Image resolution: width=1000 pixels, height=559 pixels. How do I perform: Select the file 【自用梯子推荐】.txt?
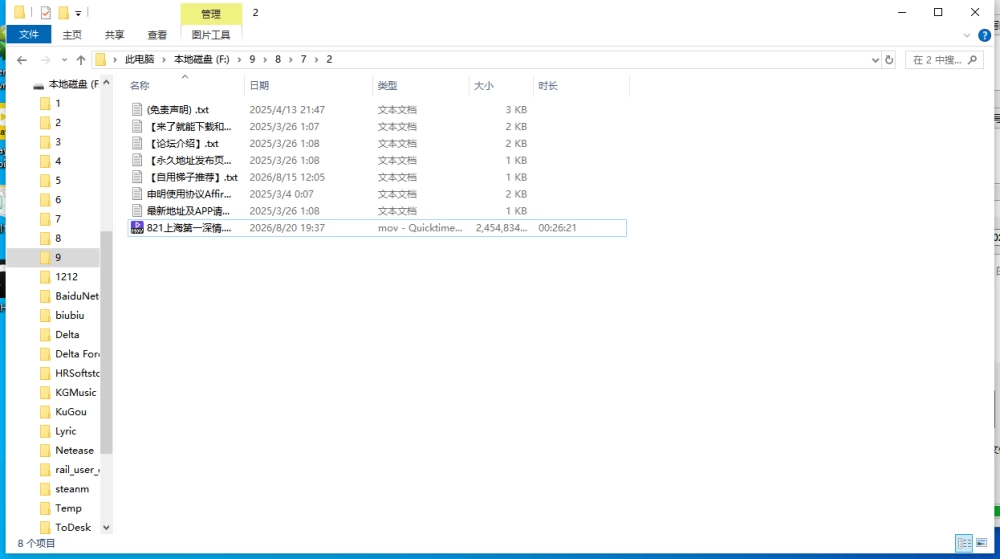(x=193, y=177)
